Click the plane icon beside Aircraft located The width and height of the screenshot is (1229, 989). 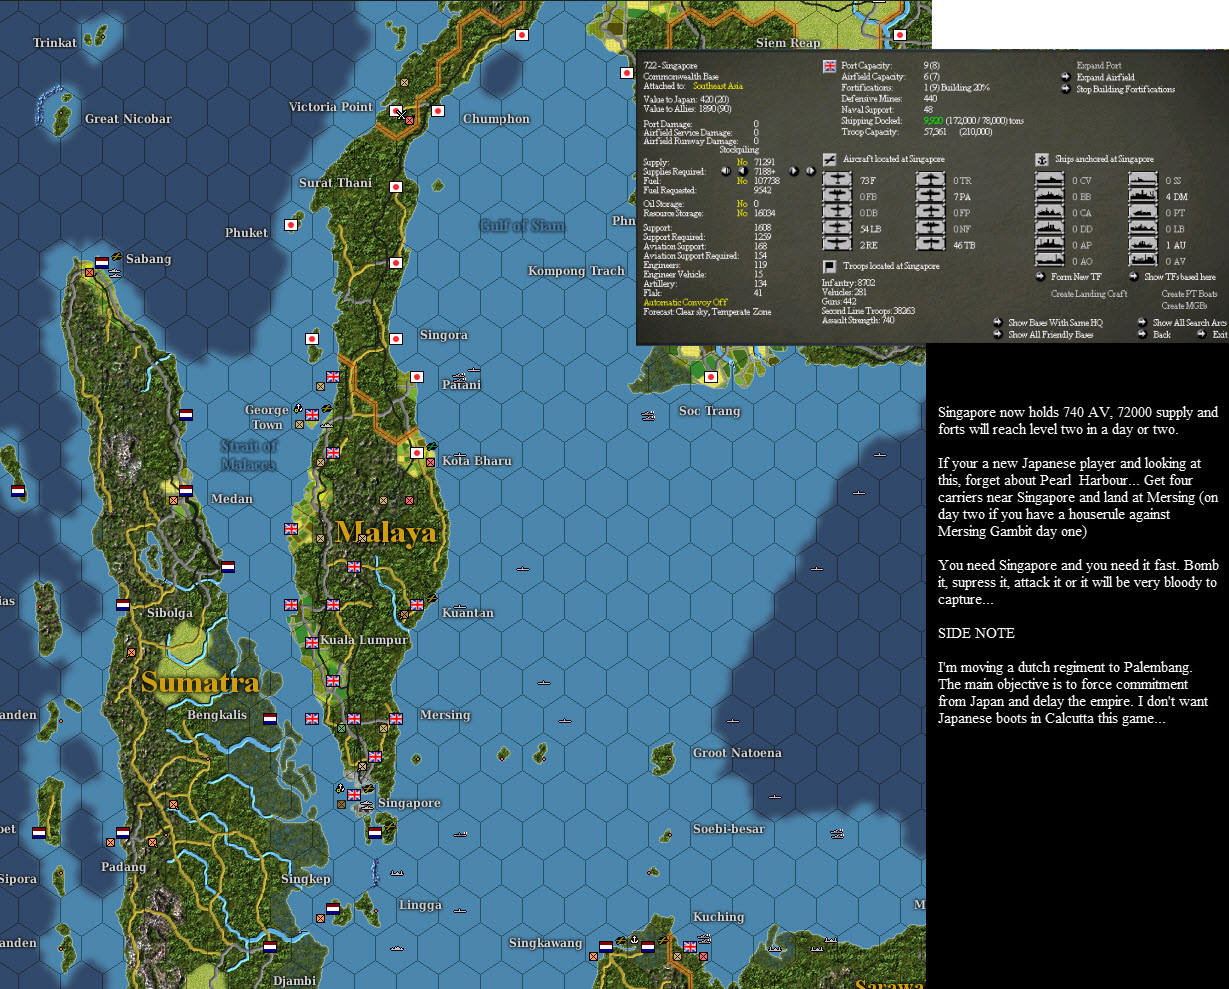829,159
